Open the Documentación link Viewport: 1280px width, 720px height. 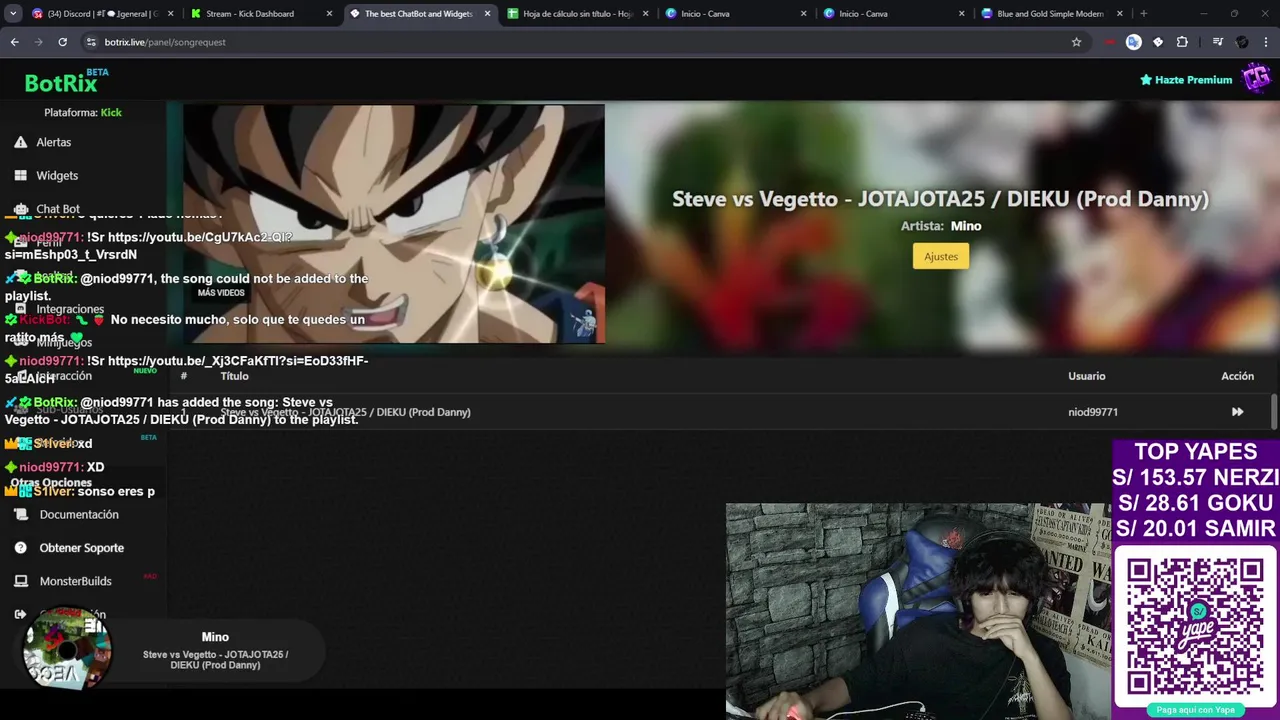pos(79,514)
